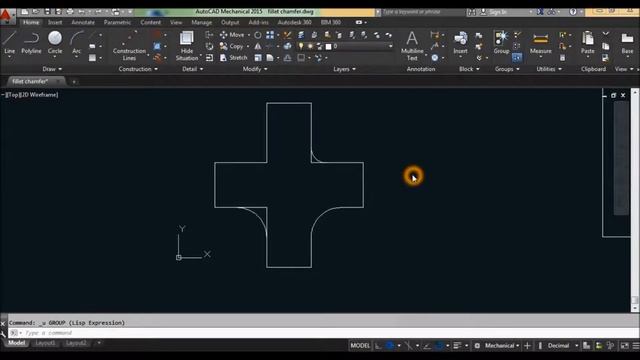Viewport: 640px width, 360px height.
Task: Click the keyword search box
Action: click(x=423, y=12)
